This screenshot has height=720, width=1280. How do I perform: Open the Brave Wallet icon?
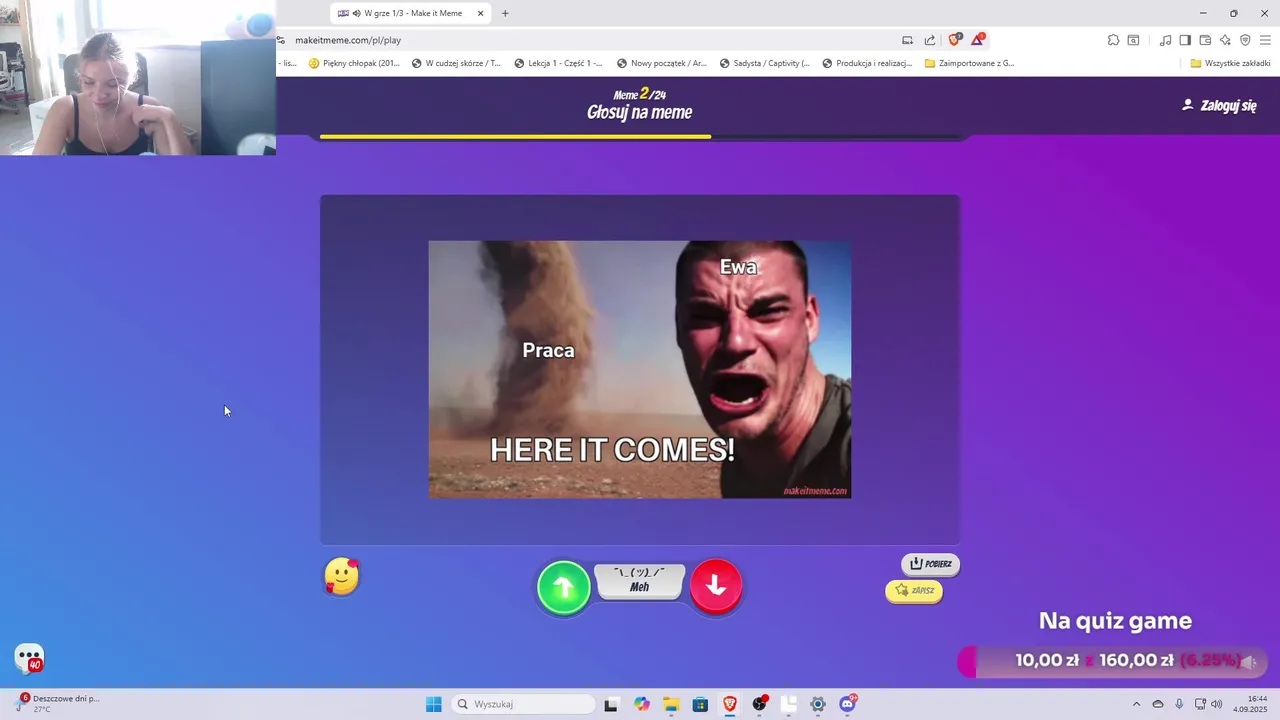[1205, 40]
